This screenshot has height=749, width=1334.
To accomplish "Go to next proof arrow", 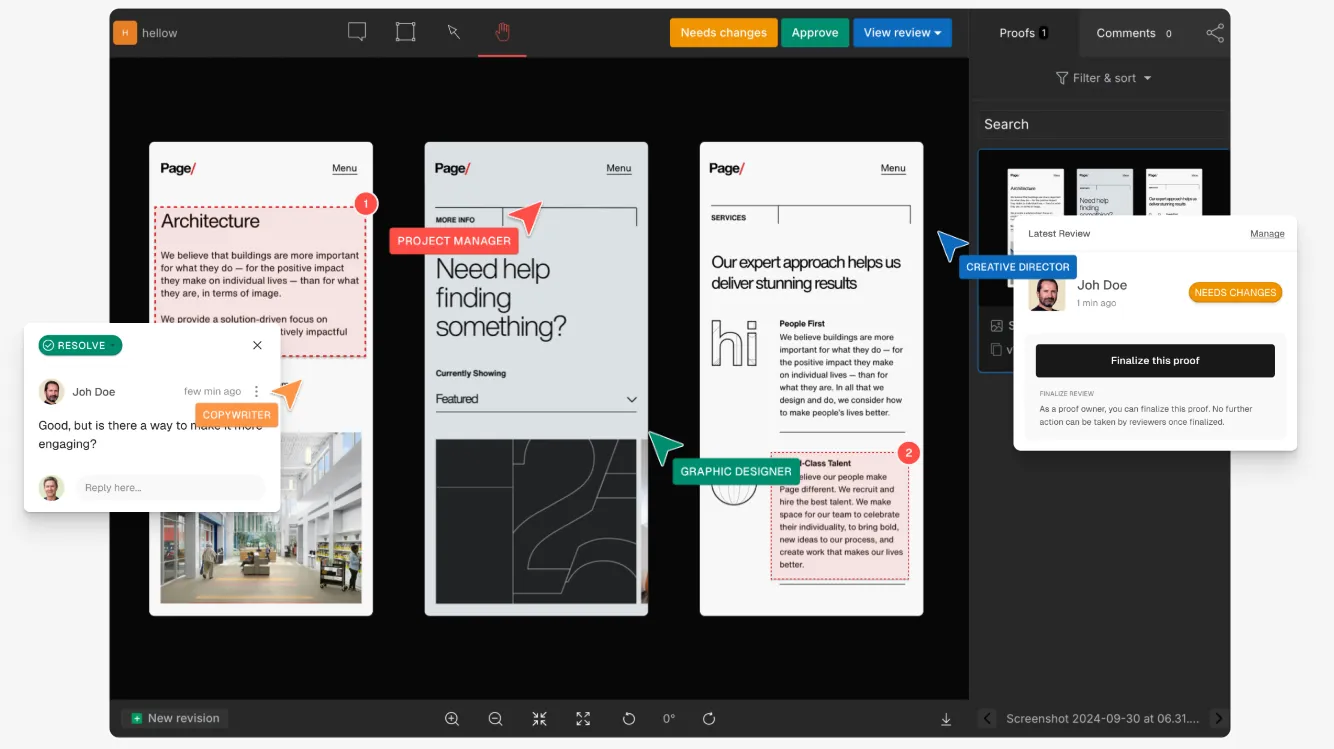I will coord(1218,718).
